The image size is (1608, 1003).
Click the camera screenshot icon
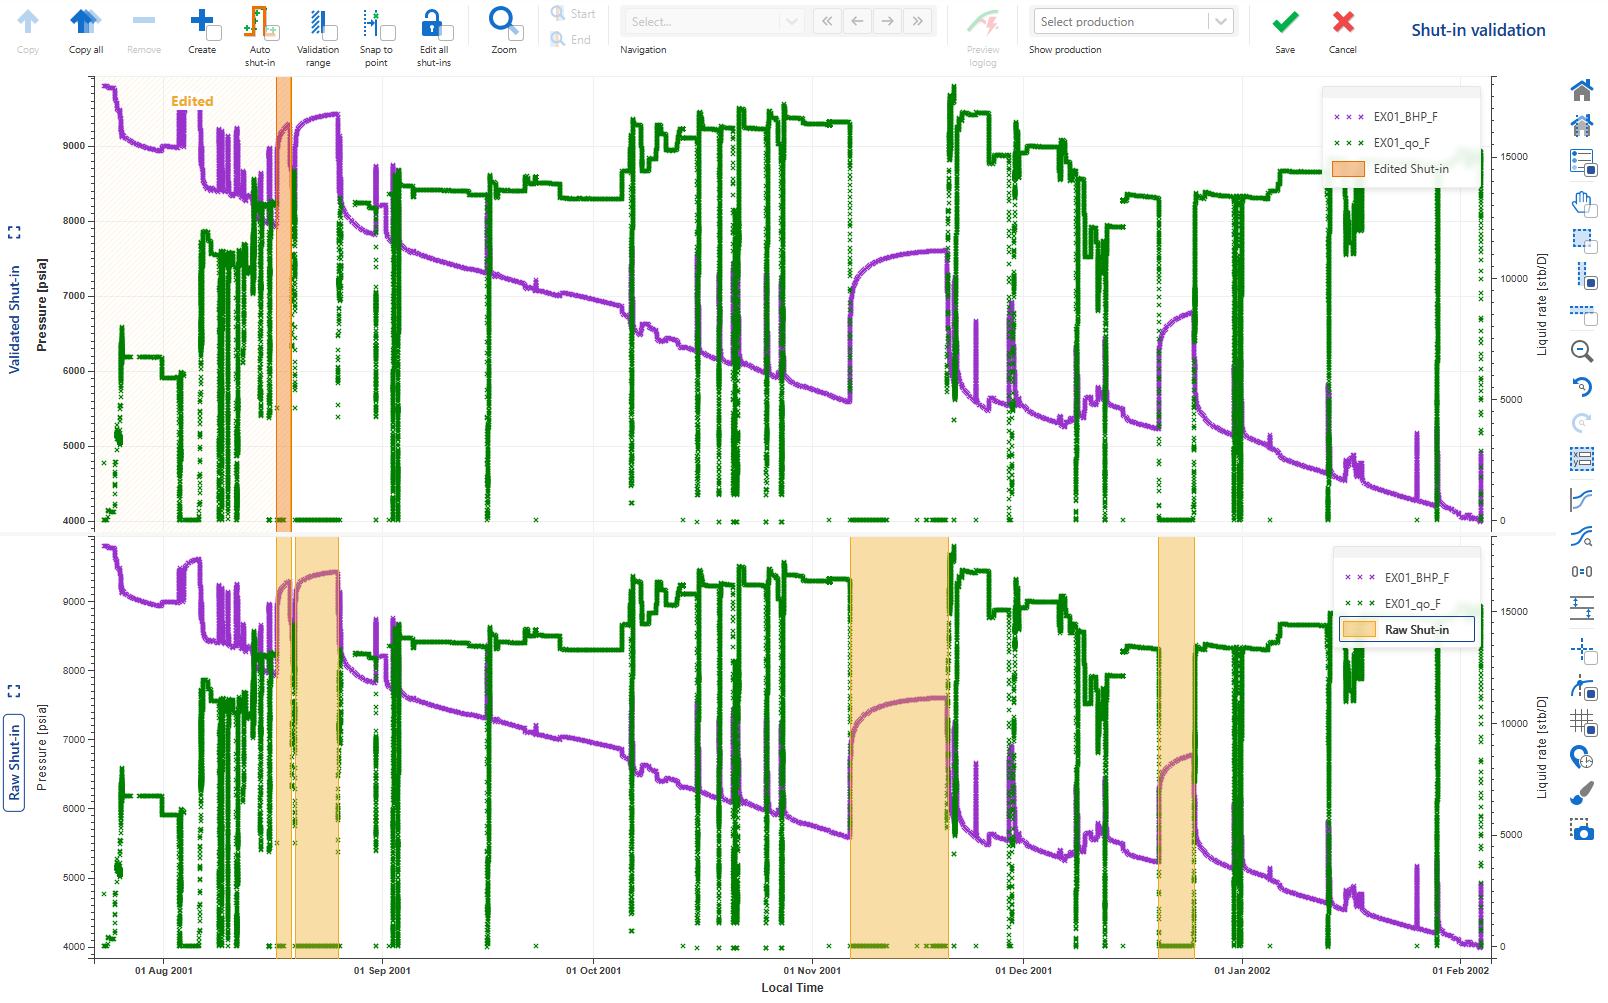coord(1581,830)
